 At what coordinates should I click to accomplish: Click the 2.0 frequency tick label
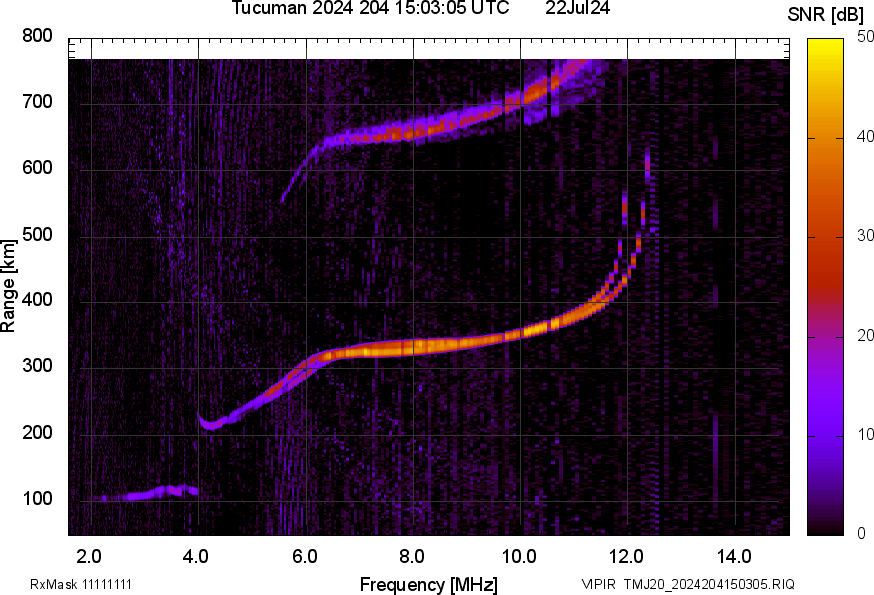(89, 556)
